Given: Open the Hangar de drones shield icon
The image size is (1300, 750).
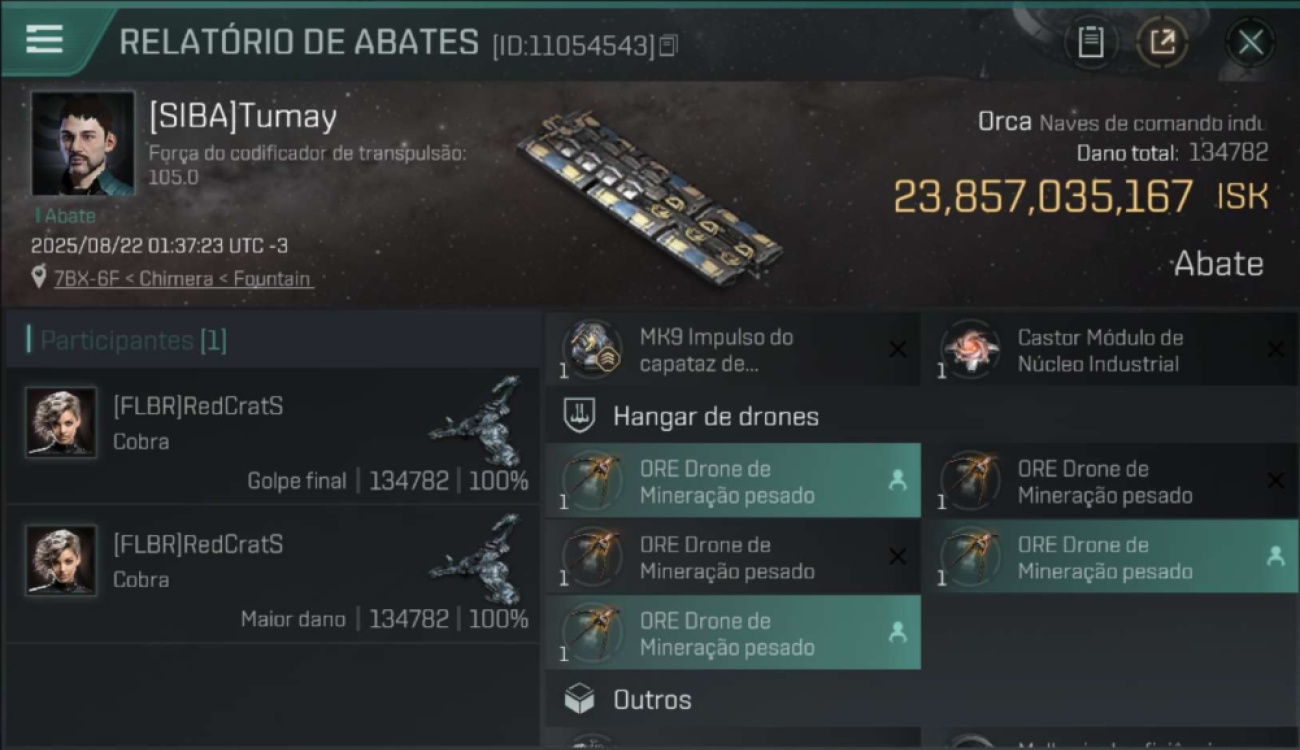Looking at the screenshot, I should pos(579,416).
